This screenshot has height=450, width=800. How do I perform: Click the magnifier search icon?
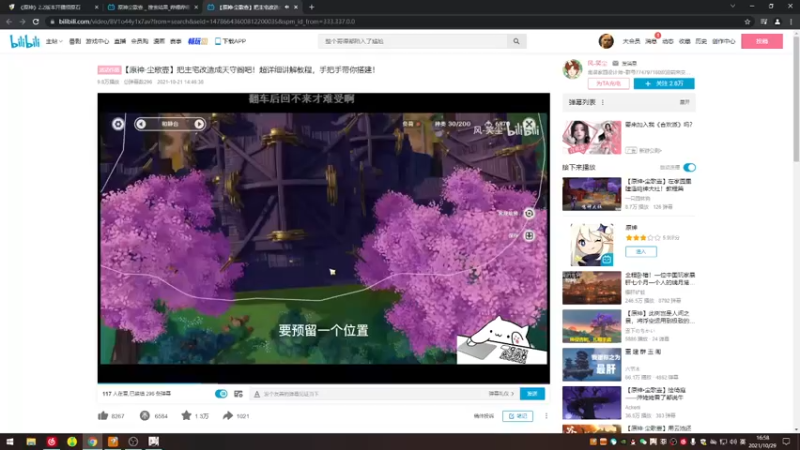[x=516, y=41]
